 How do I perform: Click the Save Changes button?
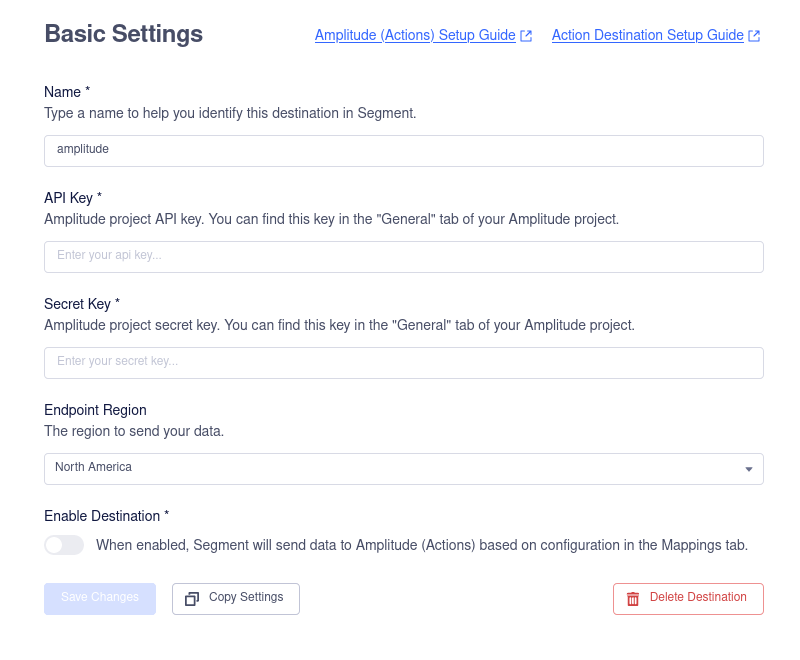(99, 598)
